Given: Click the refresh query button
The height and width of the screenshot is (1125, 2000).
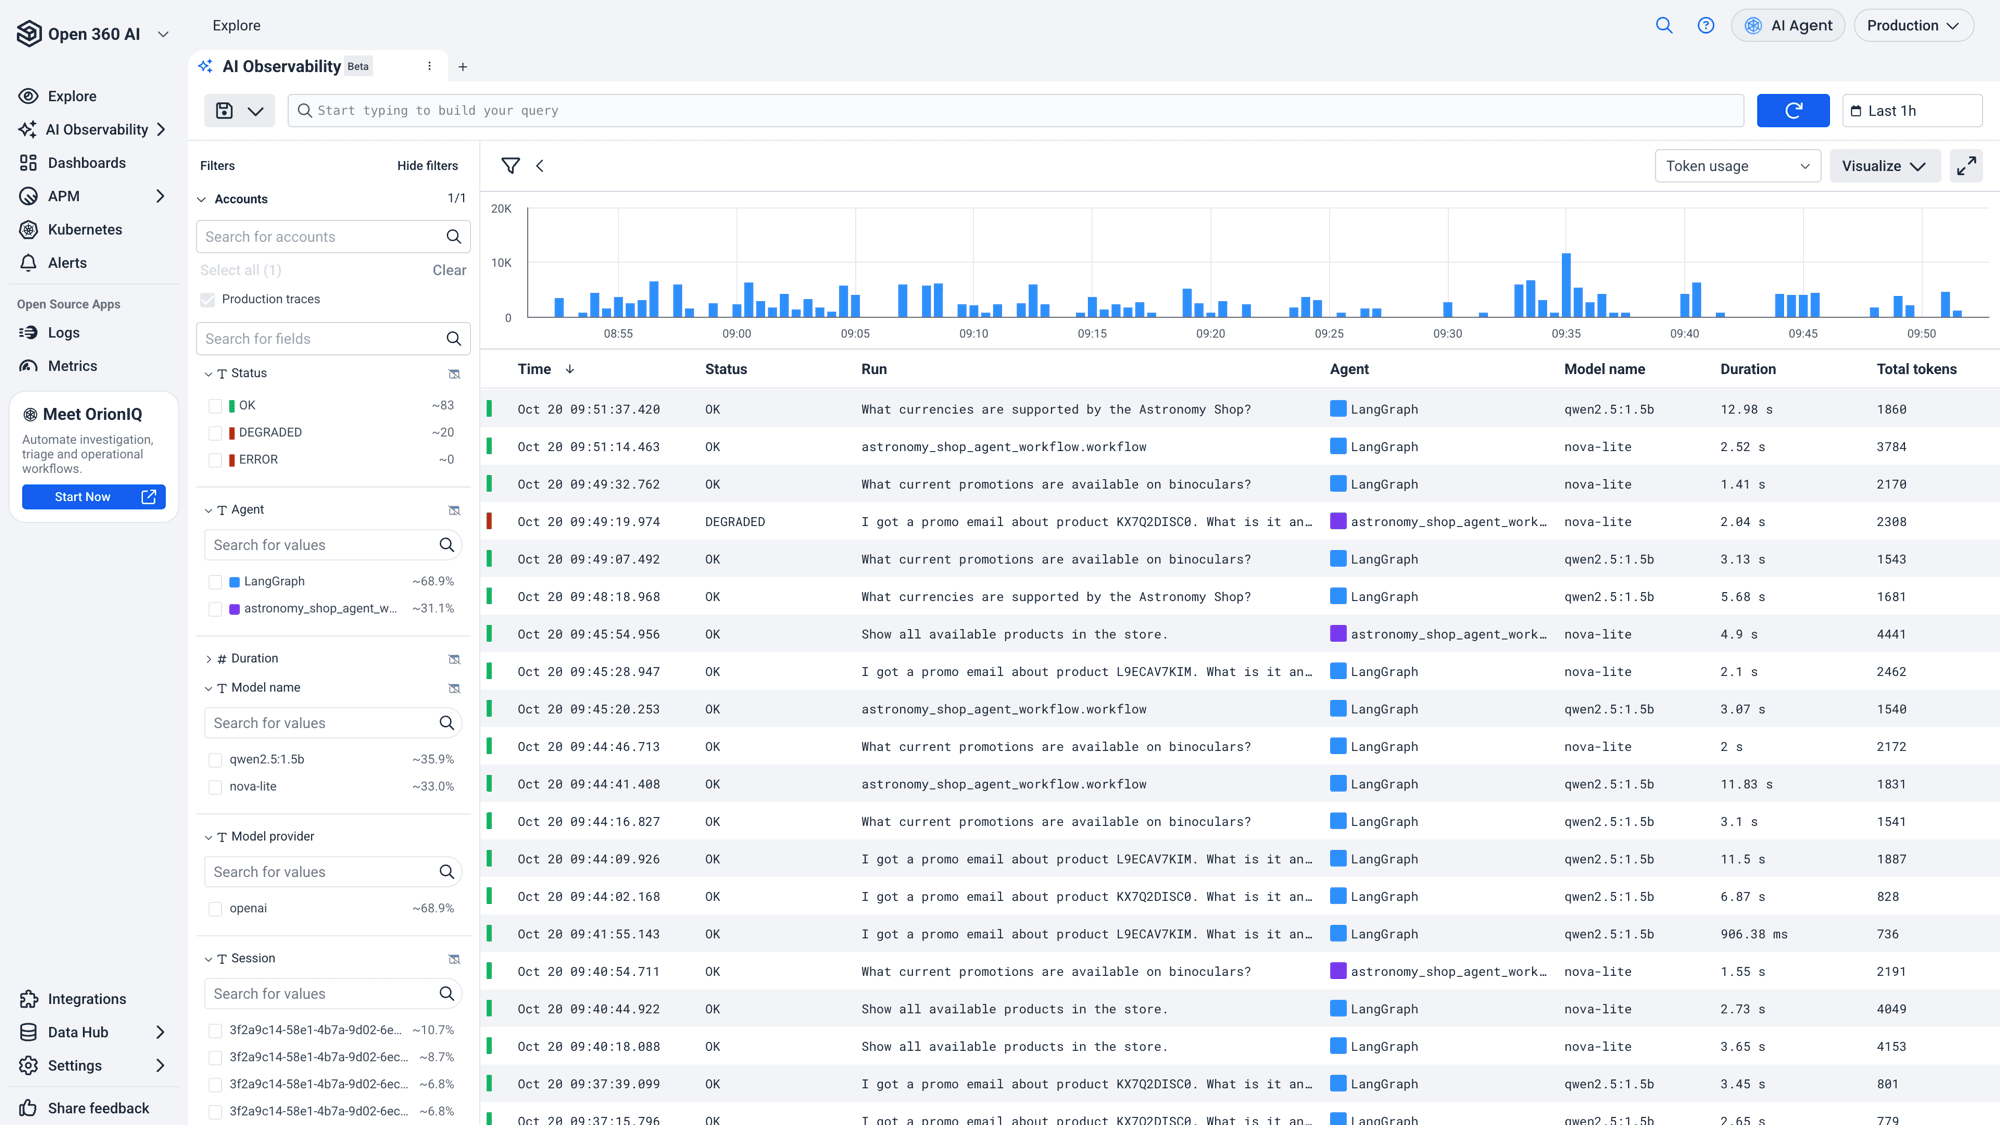Looking at the screenshot, I should tap(1793, 111).
